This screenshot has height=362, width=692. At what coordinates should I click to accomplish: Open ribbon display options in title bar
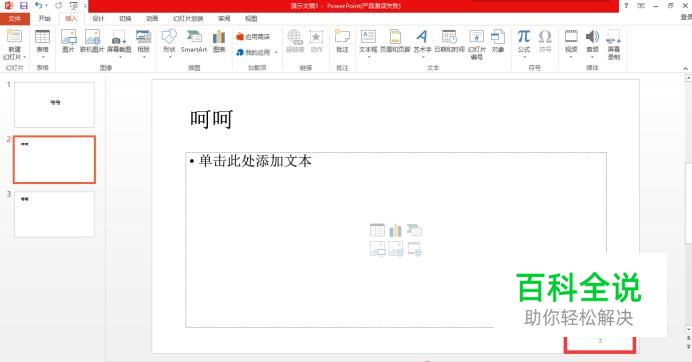coord(641,6)
